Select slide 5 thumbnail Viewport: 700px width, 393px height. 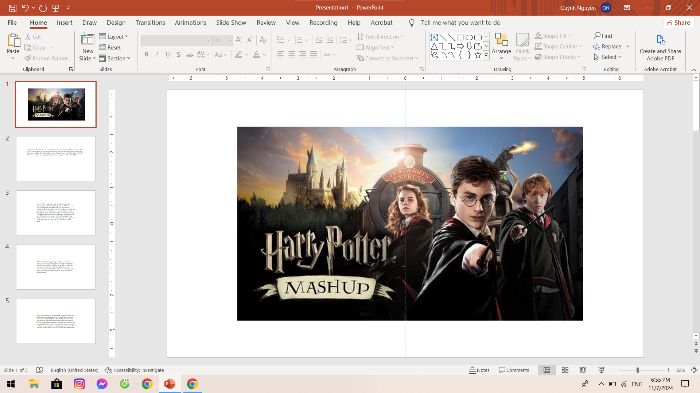pyautogui.click(x=56, y=321)
